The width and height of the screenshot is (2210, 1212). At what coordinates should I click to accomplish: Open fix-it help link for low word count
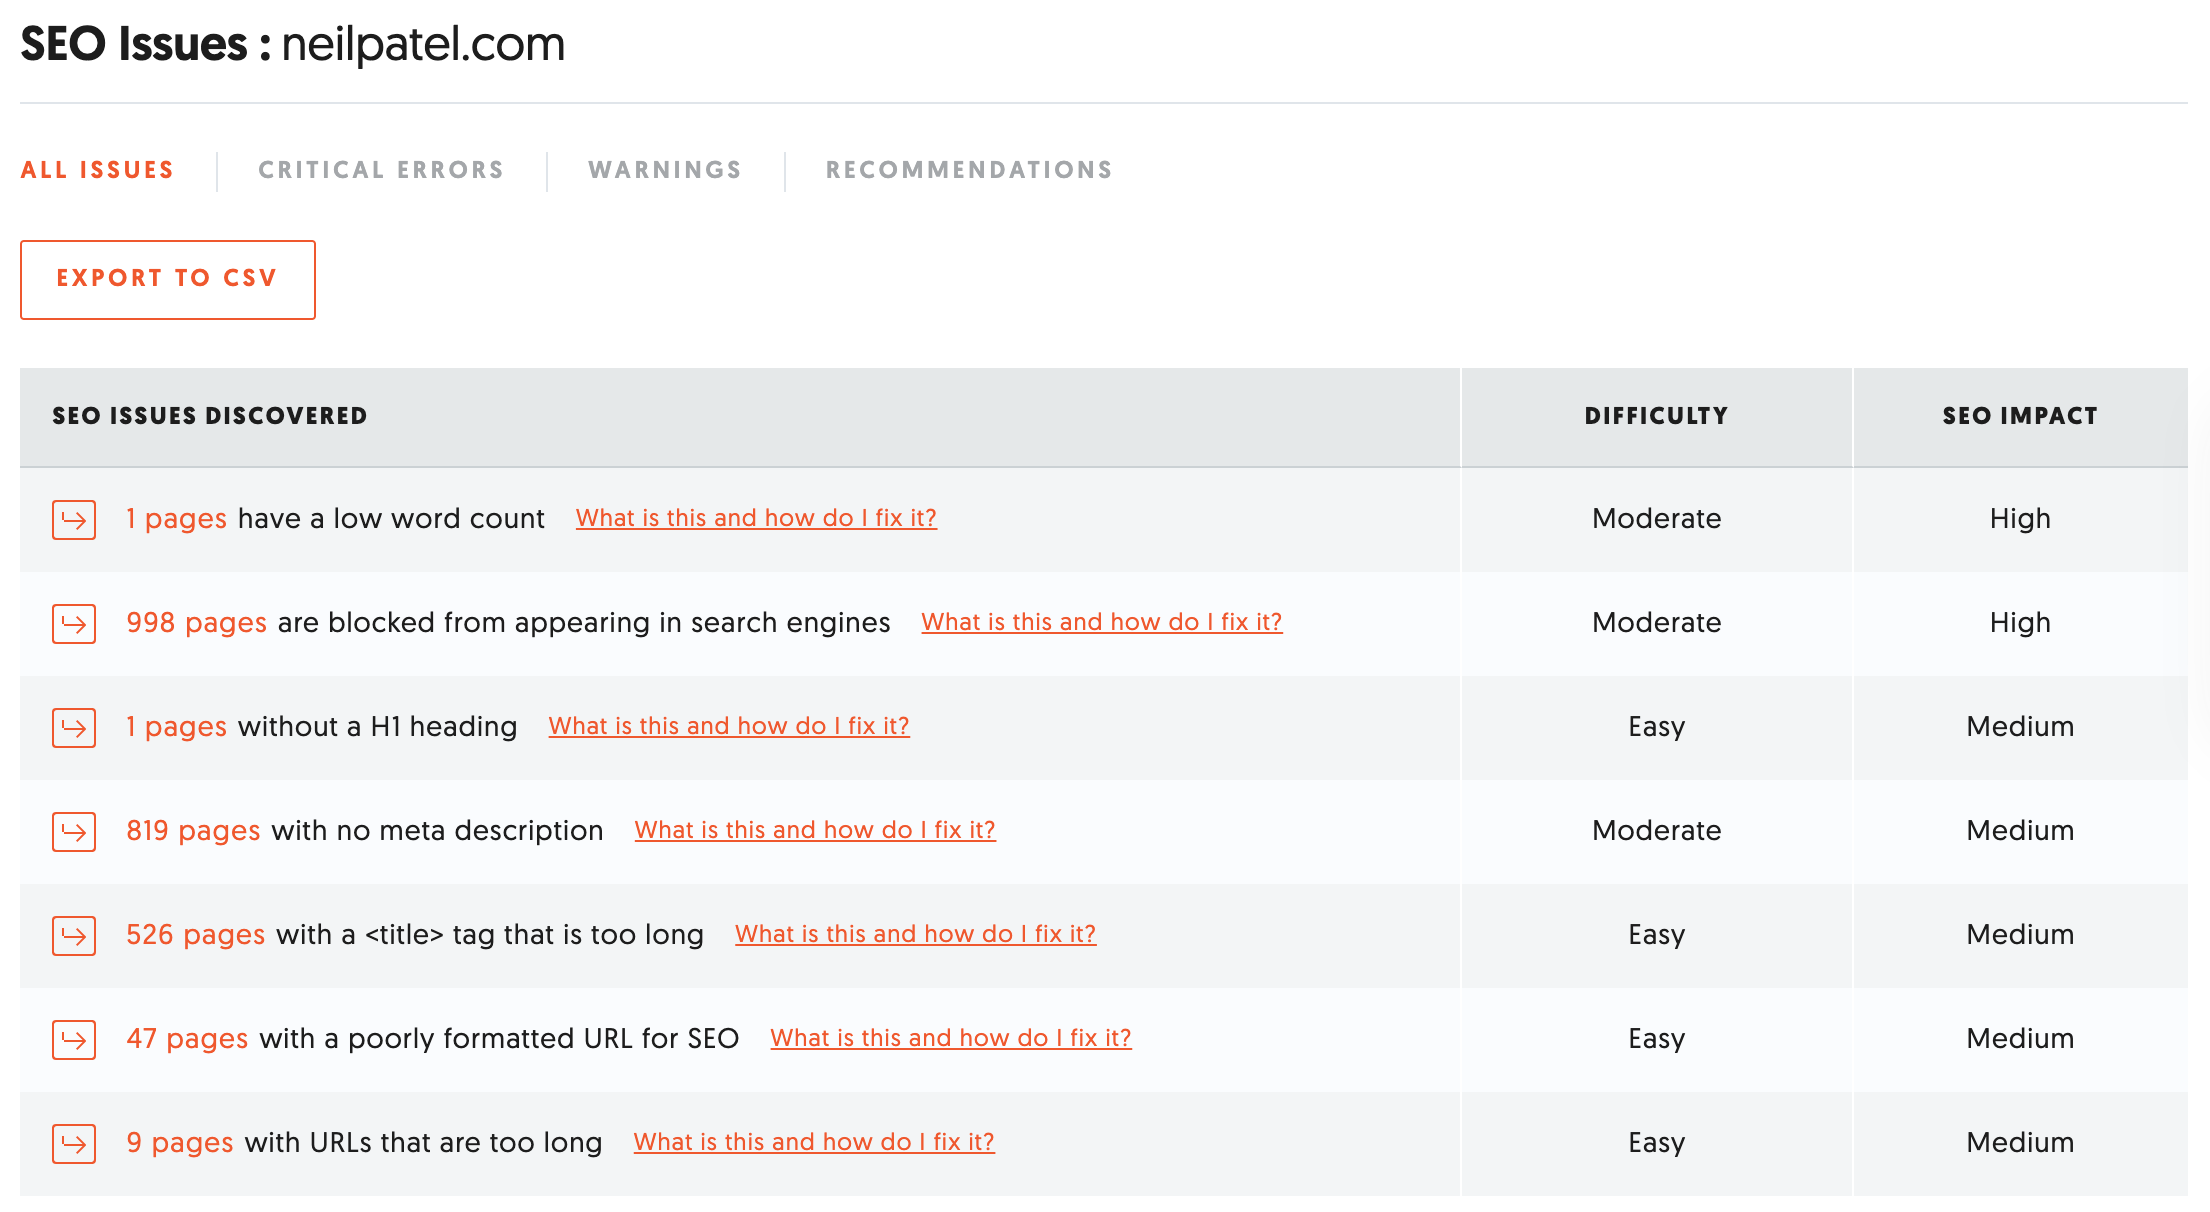756,518
